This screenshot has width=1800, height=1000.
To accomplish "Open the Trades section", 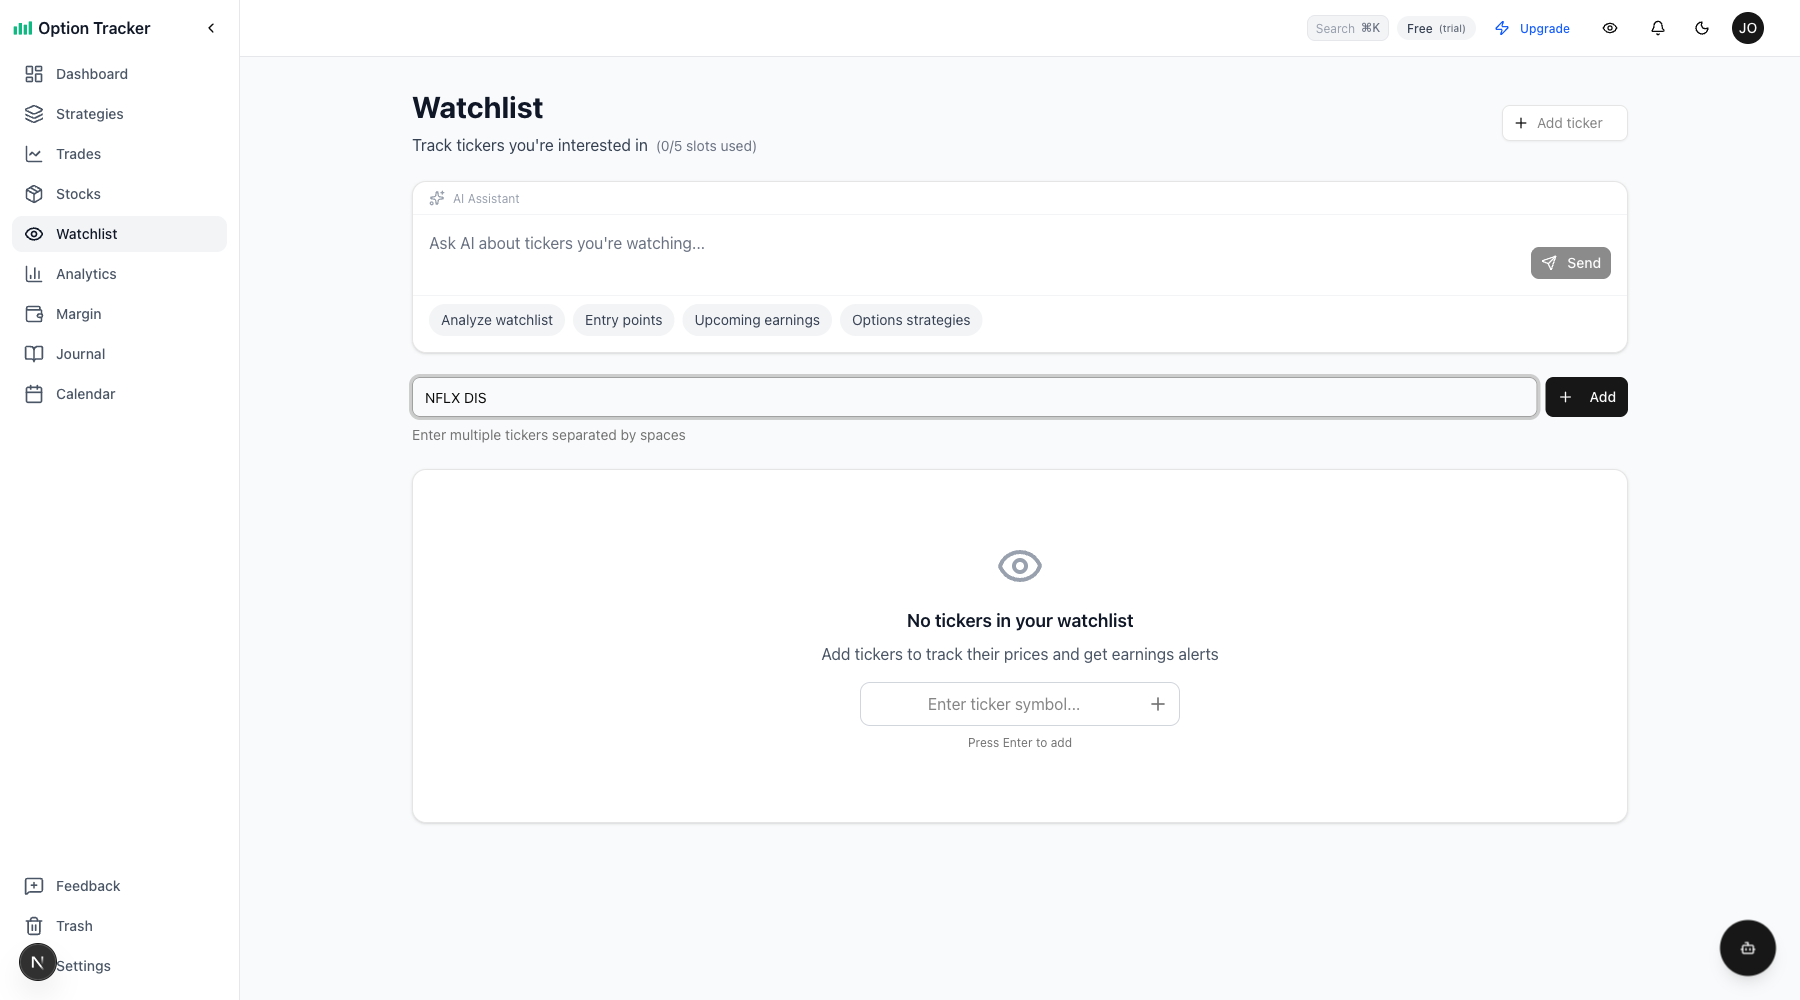I will (x=78, y=154).
